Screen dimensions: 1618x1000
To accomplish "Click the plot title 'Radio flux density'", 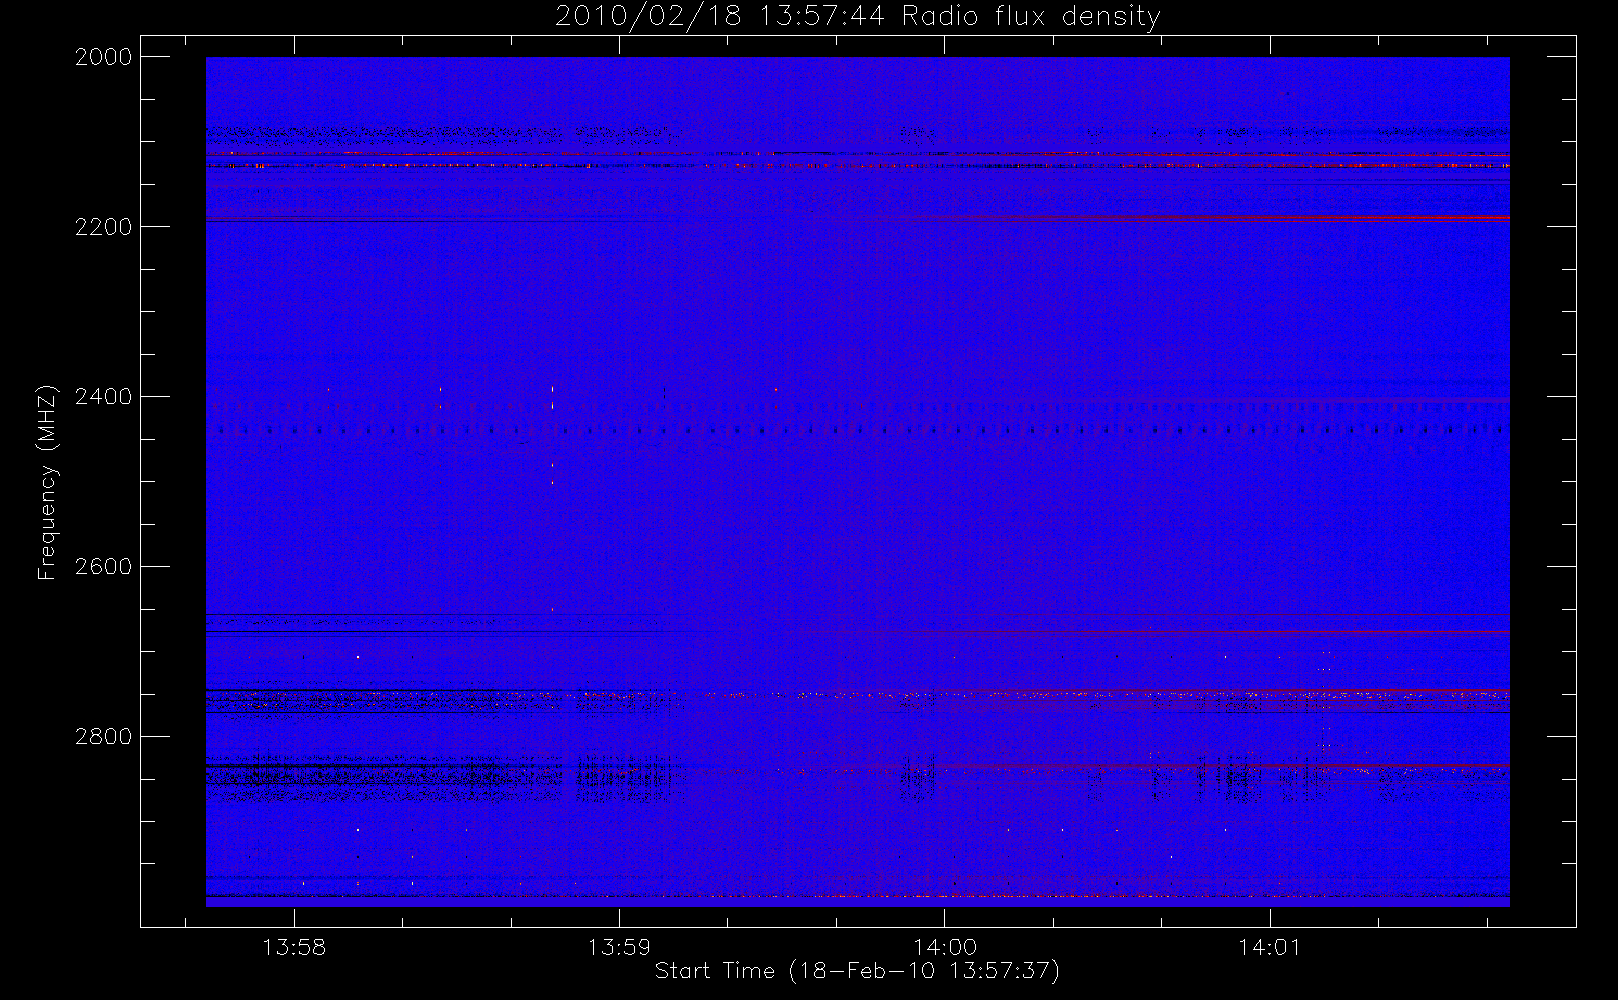I will (1031, 17).
